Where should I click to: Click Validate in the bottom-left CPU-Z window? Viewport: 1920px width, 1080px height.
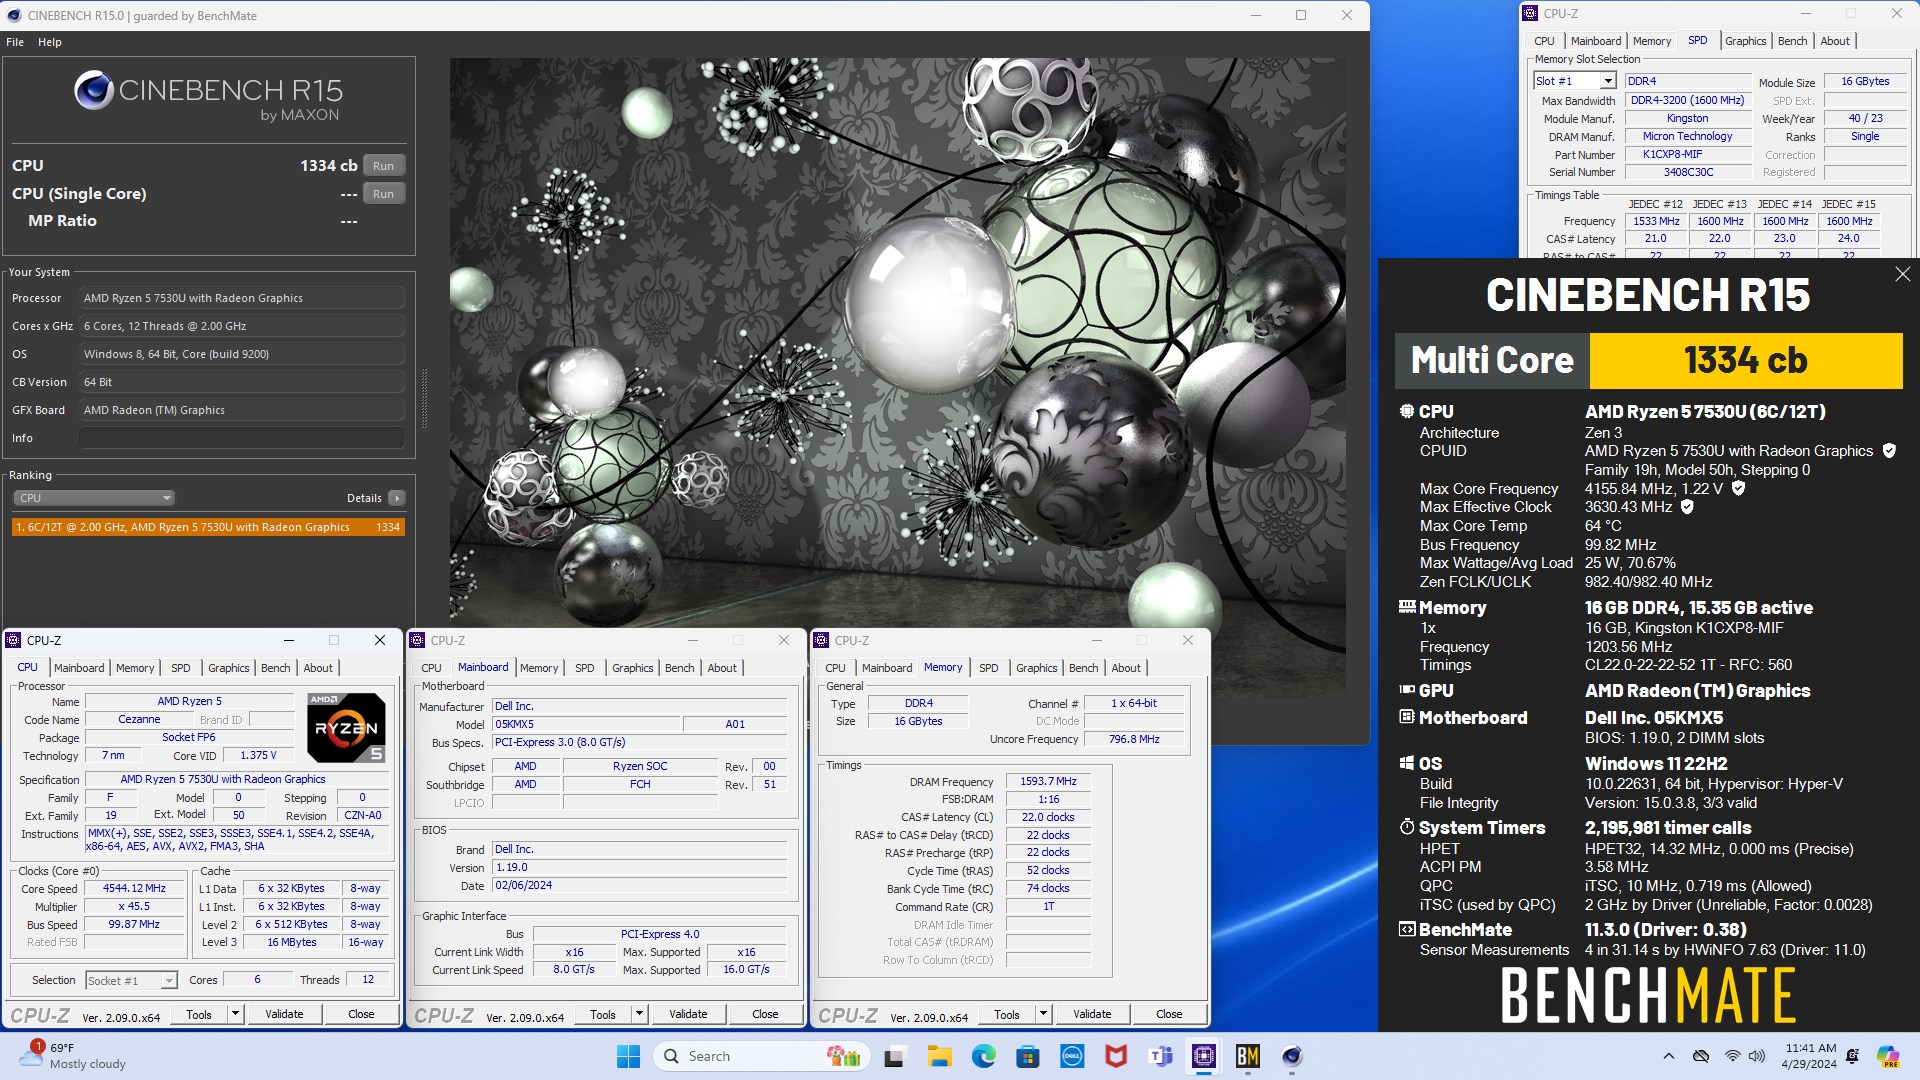click(284, 1014)
